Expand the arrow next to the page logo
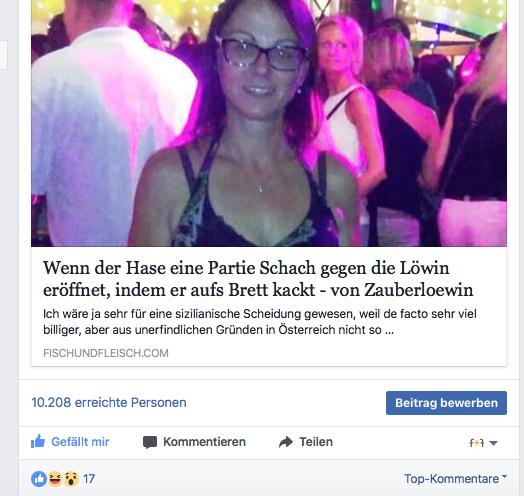The height and width of the screenshot is (496, 524). [x=493, y=443]
